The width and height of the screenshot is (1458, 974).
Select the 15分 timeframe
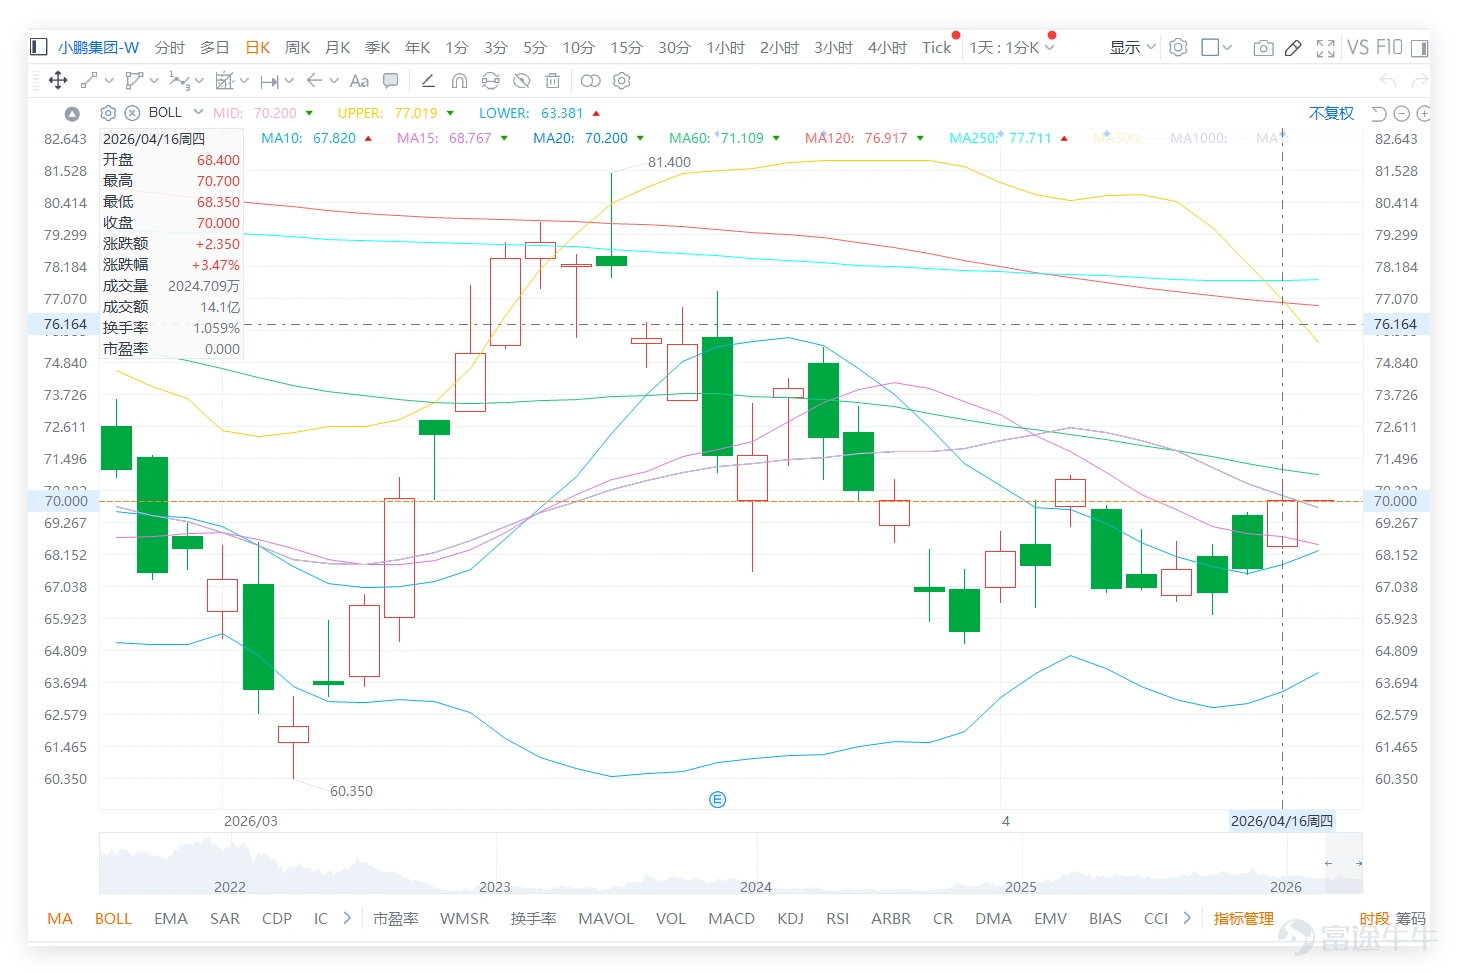click(x=626, y=47)
